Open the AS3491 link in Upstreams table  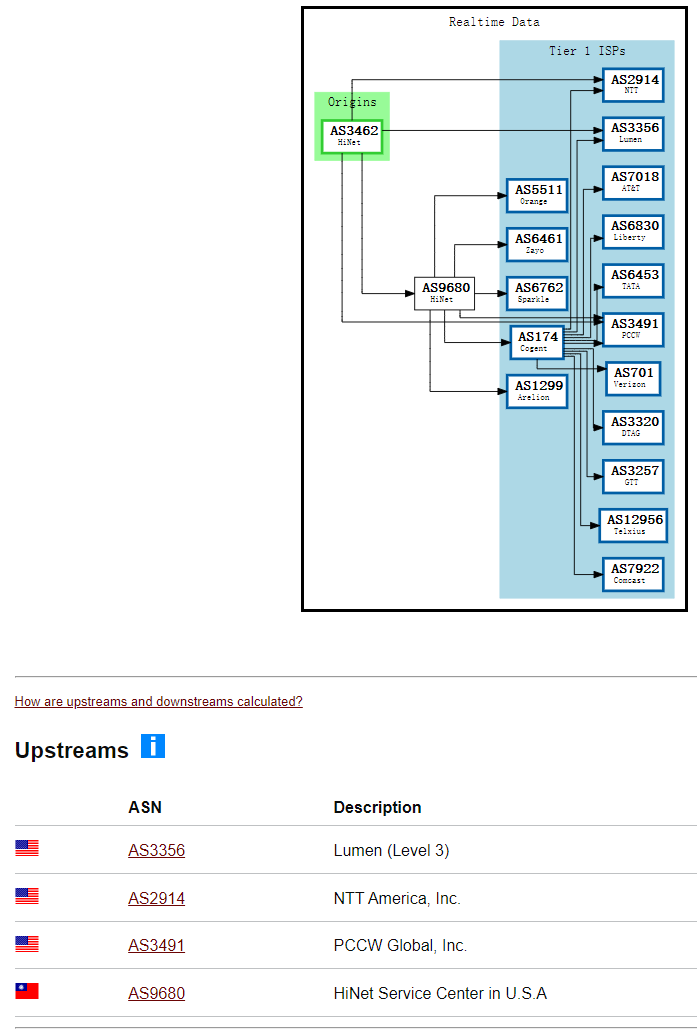[x=157, y=945]
